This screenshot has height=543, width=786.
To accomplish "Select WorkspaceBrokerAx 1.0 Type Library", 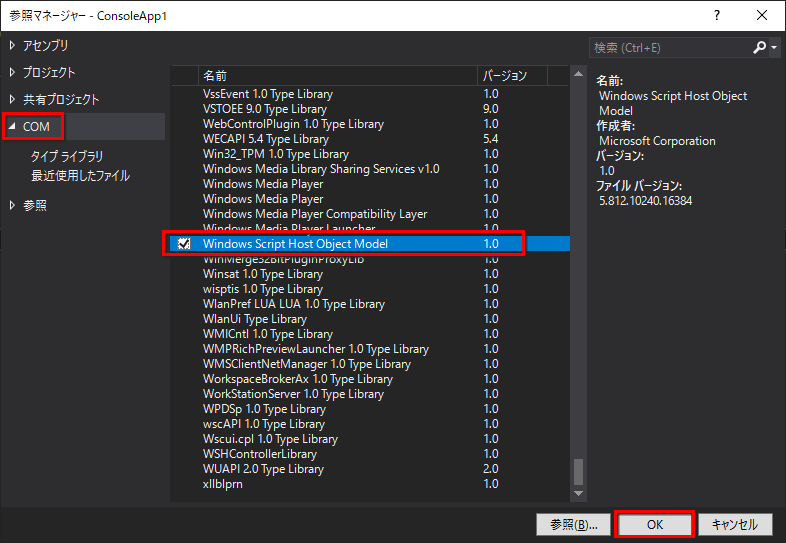I will point(369,379).
